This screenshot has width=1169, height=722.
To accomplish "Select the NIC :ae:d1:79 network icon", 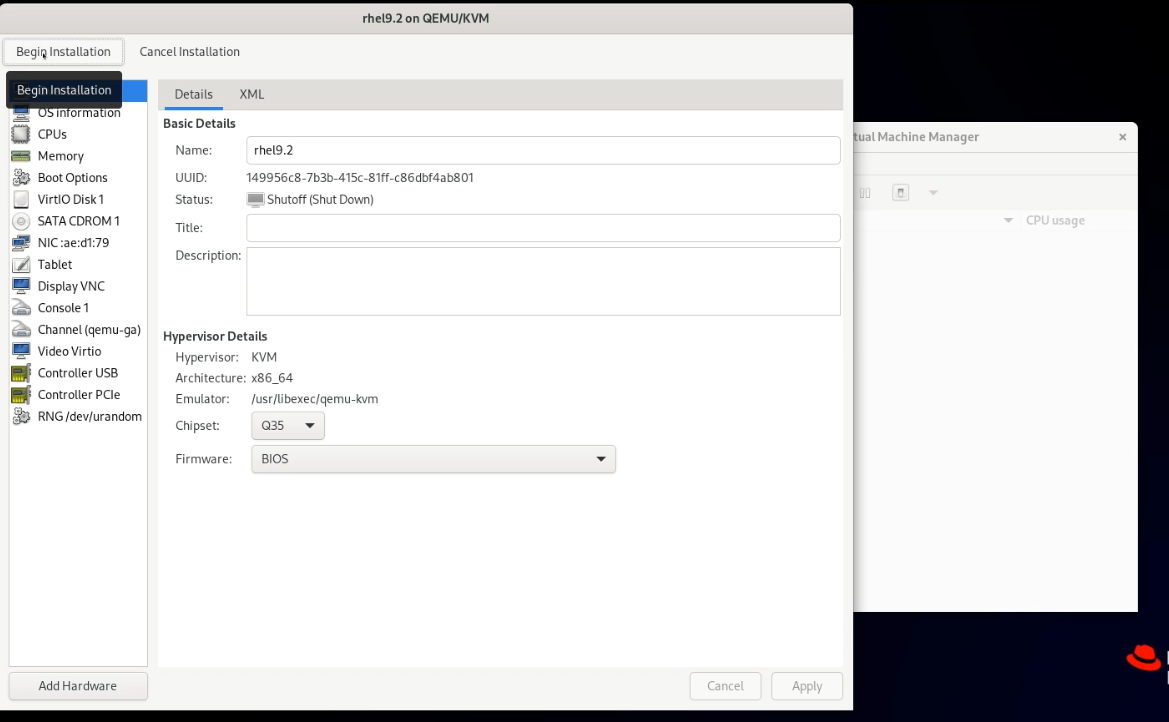I will tap(21, 242).
